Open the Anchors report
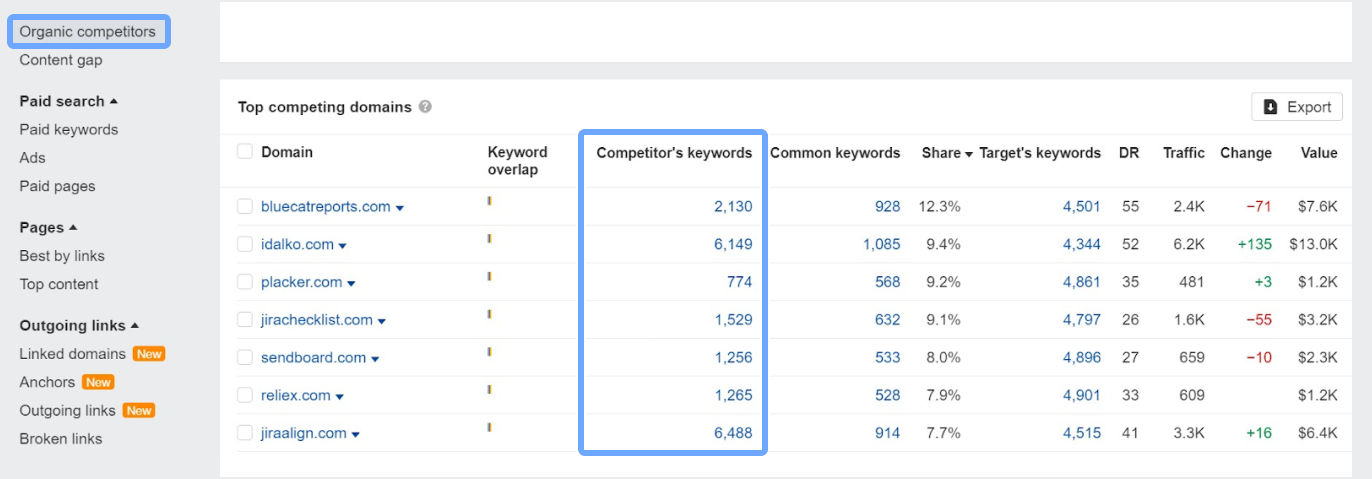 (47, 382)
